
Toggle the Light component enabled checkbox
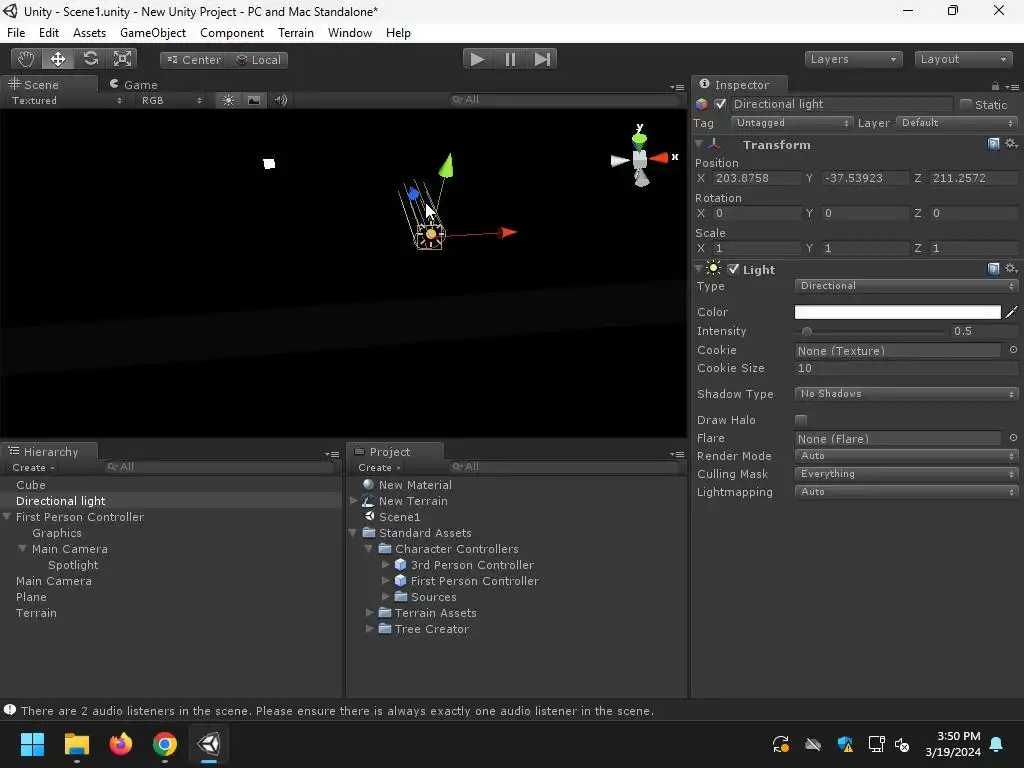733,269
